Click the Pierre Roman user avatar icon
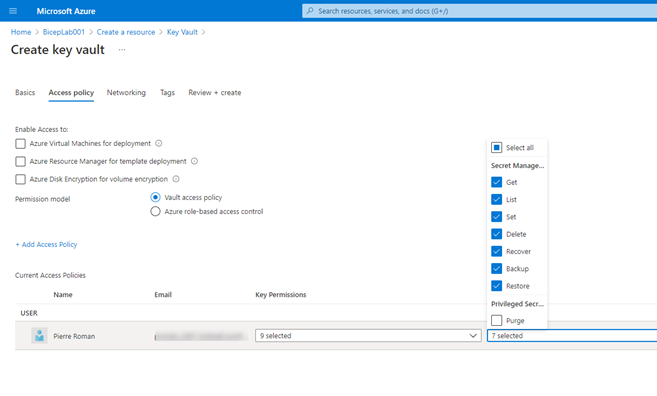The height and width of the screenshot is (396, 657). (x=39, y=336)
